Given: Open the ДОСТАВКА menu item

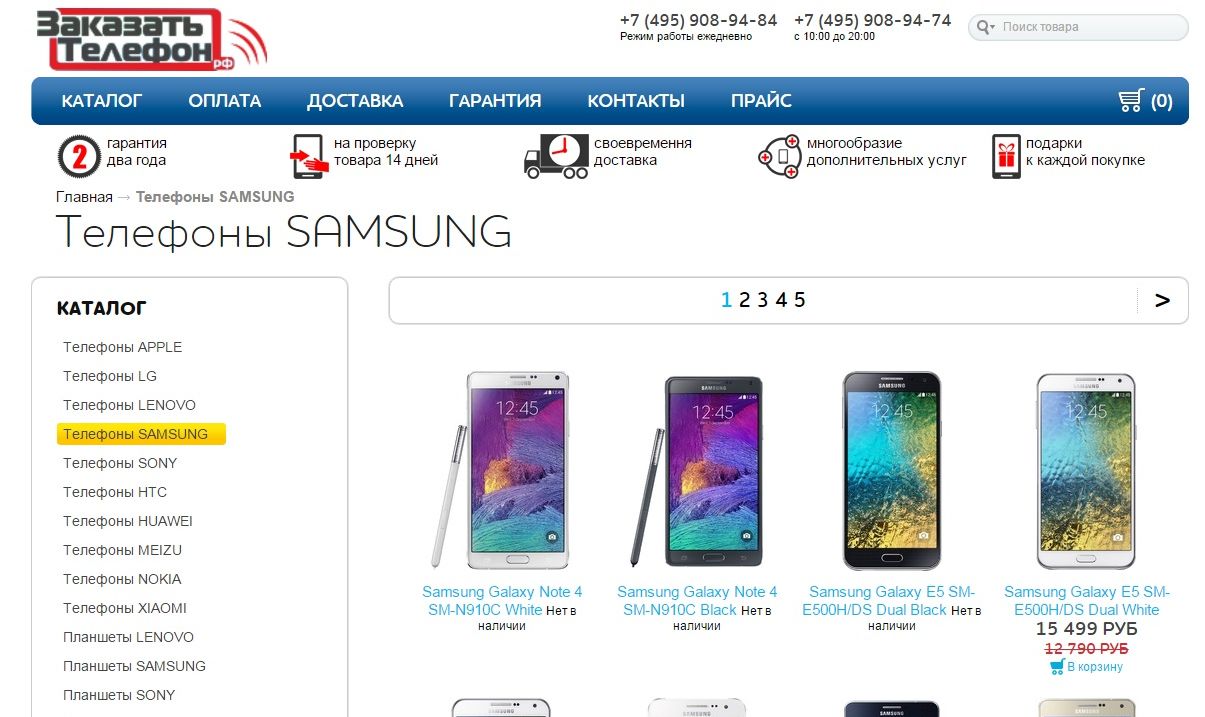Looking at the screenshot, I should pyautogui.click(x=355, y=100).
